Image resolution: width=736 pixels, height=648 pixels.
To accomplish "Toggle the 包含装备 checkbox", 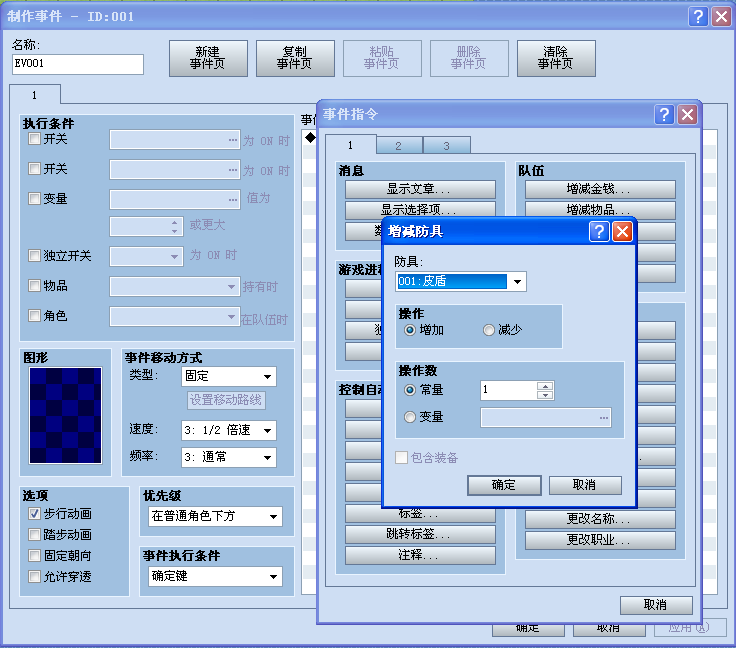I will point(401,457).
